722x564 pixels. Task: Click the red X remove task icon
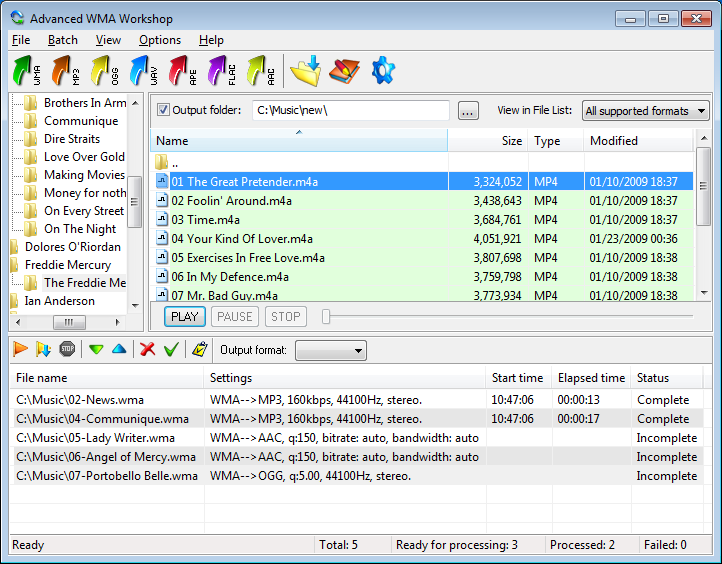tap(147, 349)
